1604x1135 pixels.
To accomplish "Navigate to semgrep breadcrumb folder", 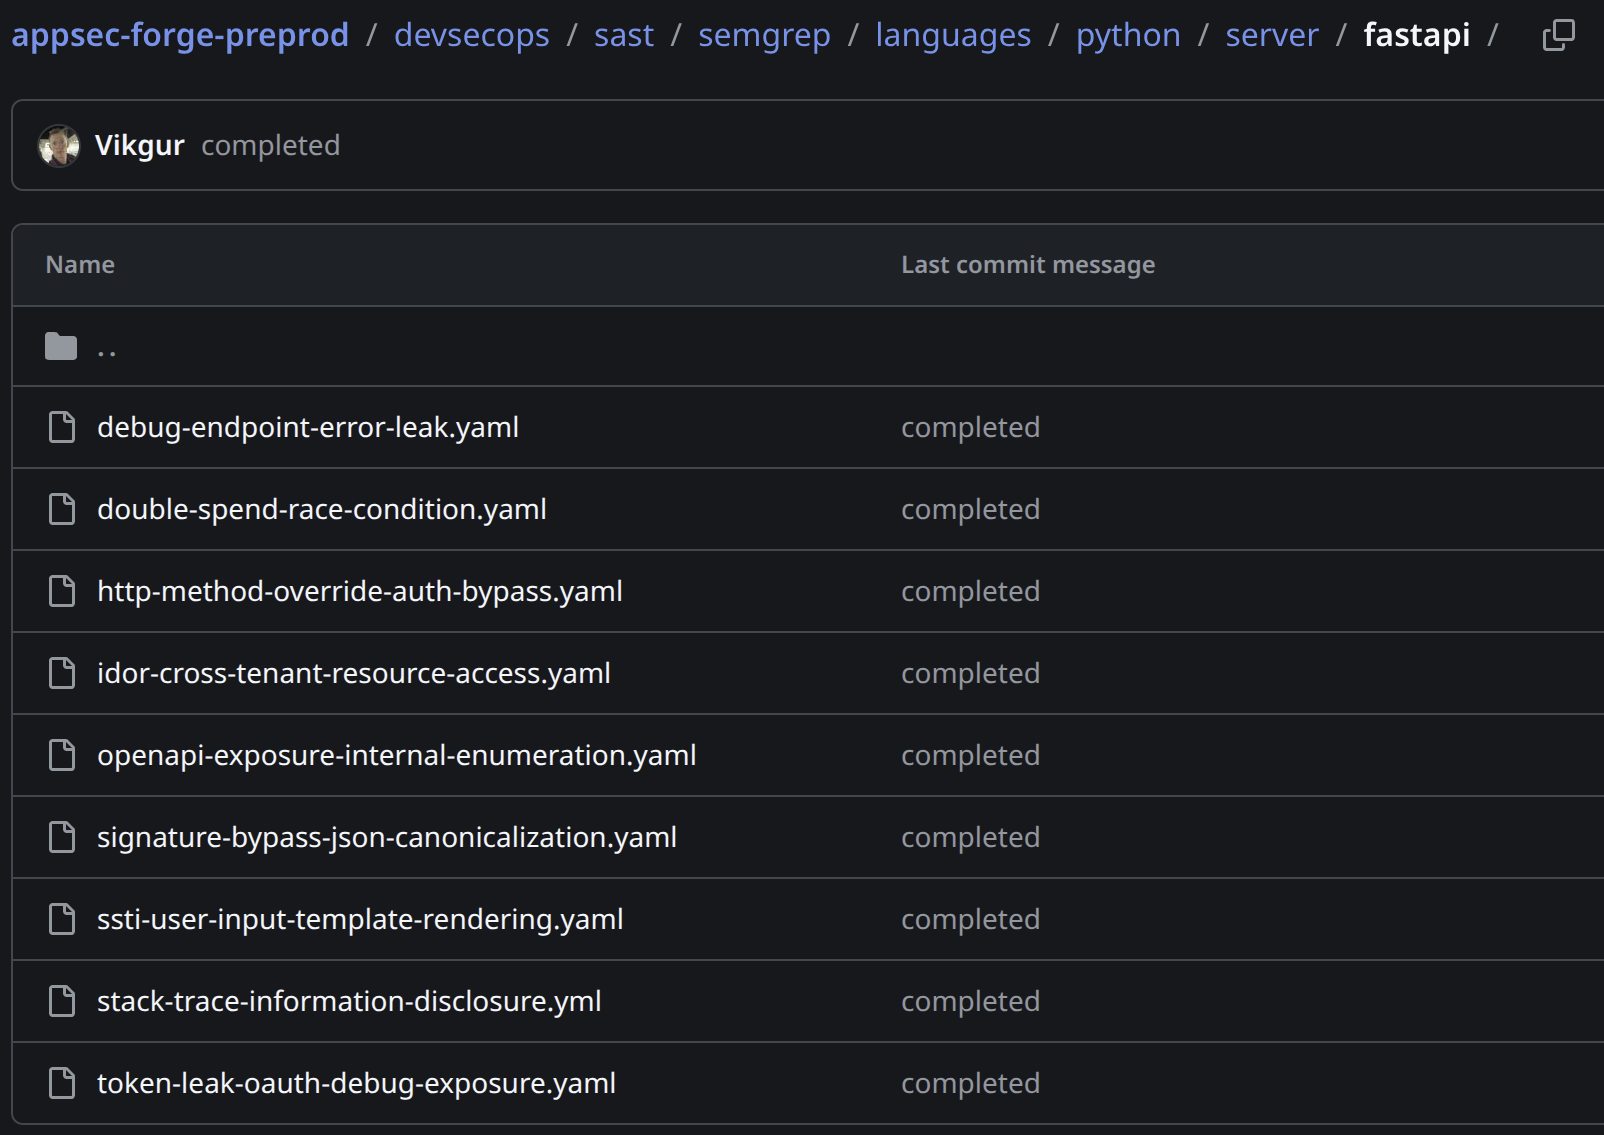I will point(764,35).
